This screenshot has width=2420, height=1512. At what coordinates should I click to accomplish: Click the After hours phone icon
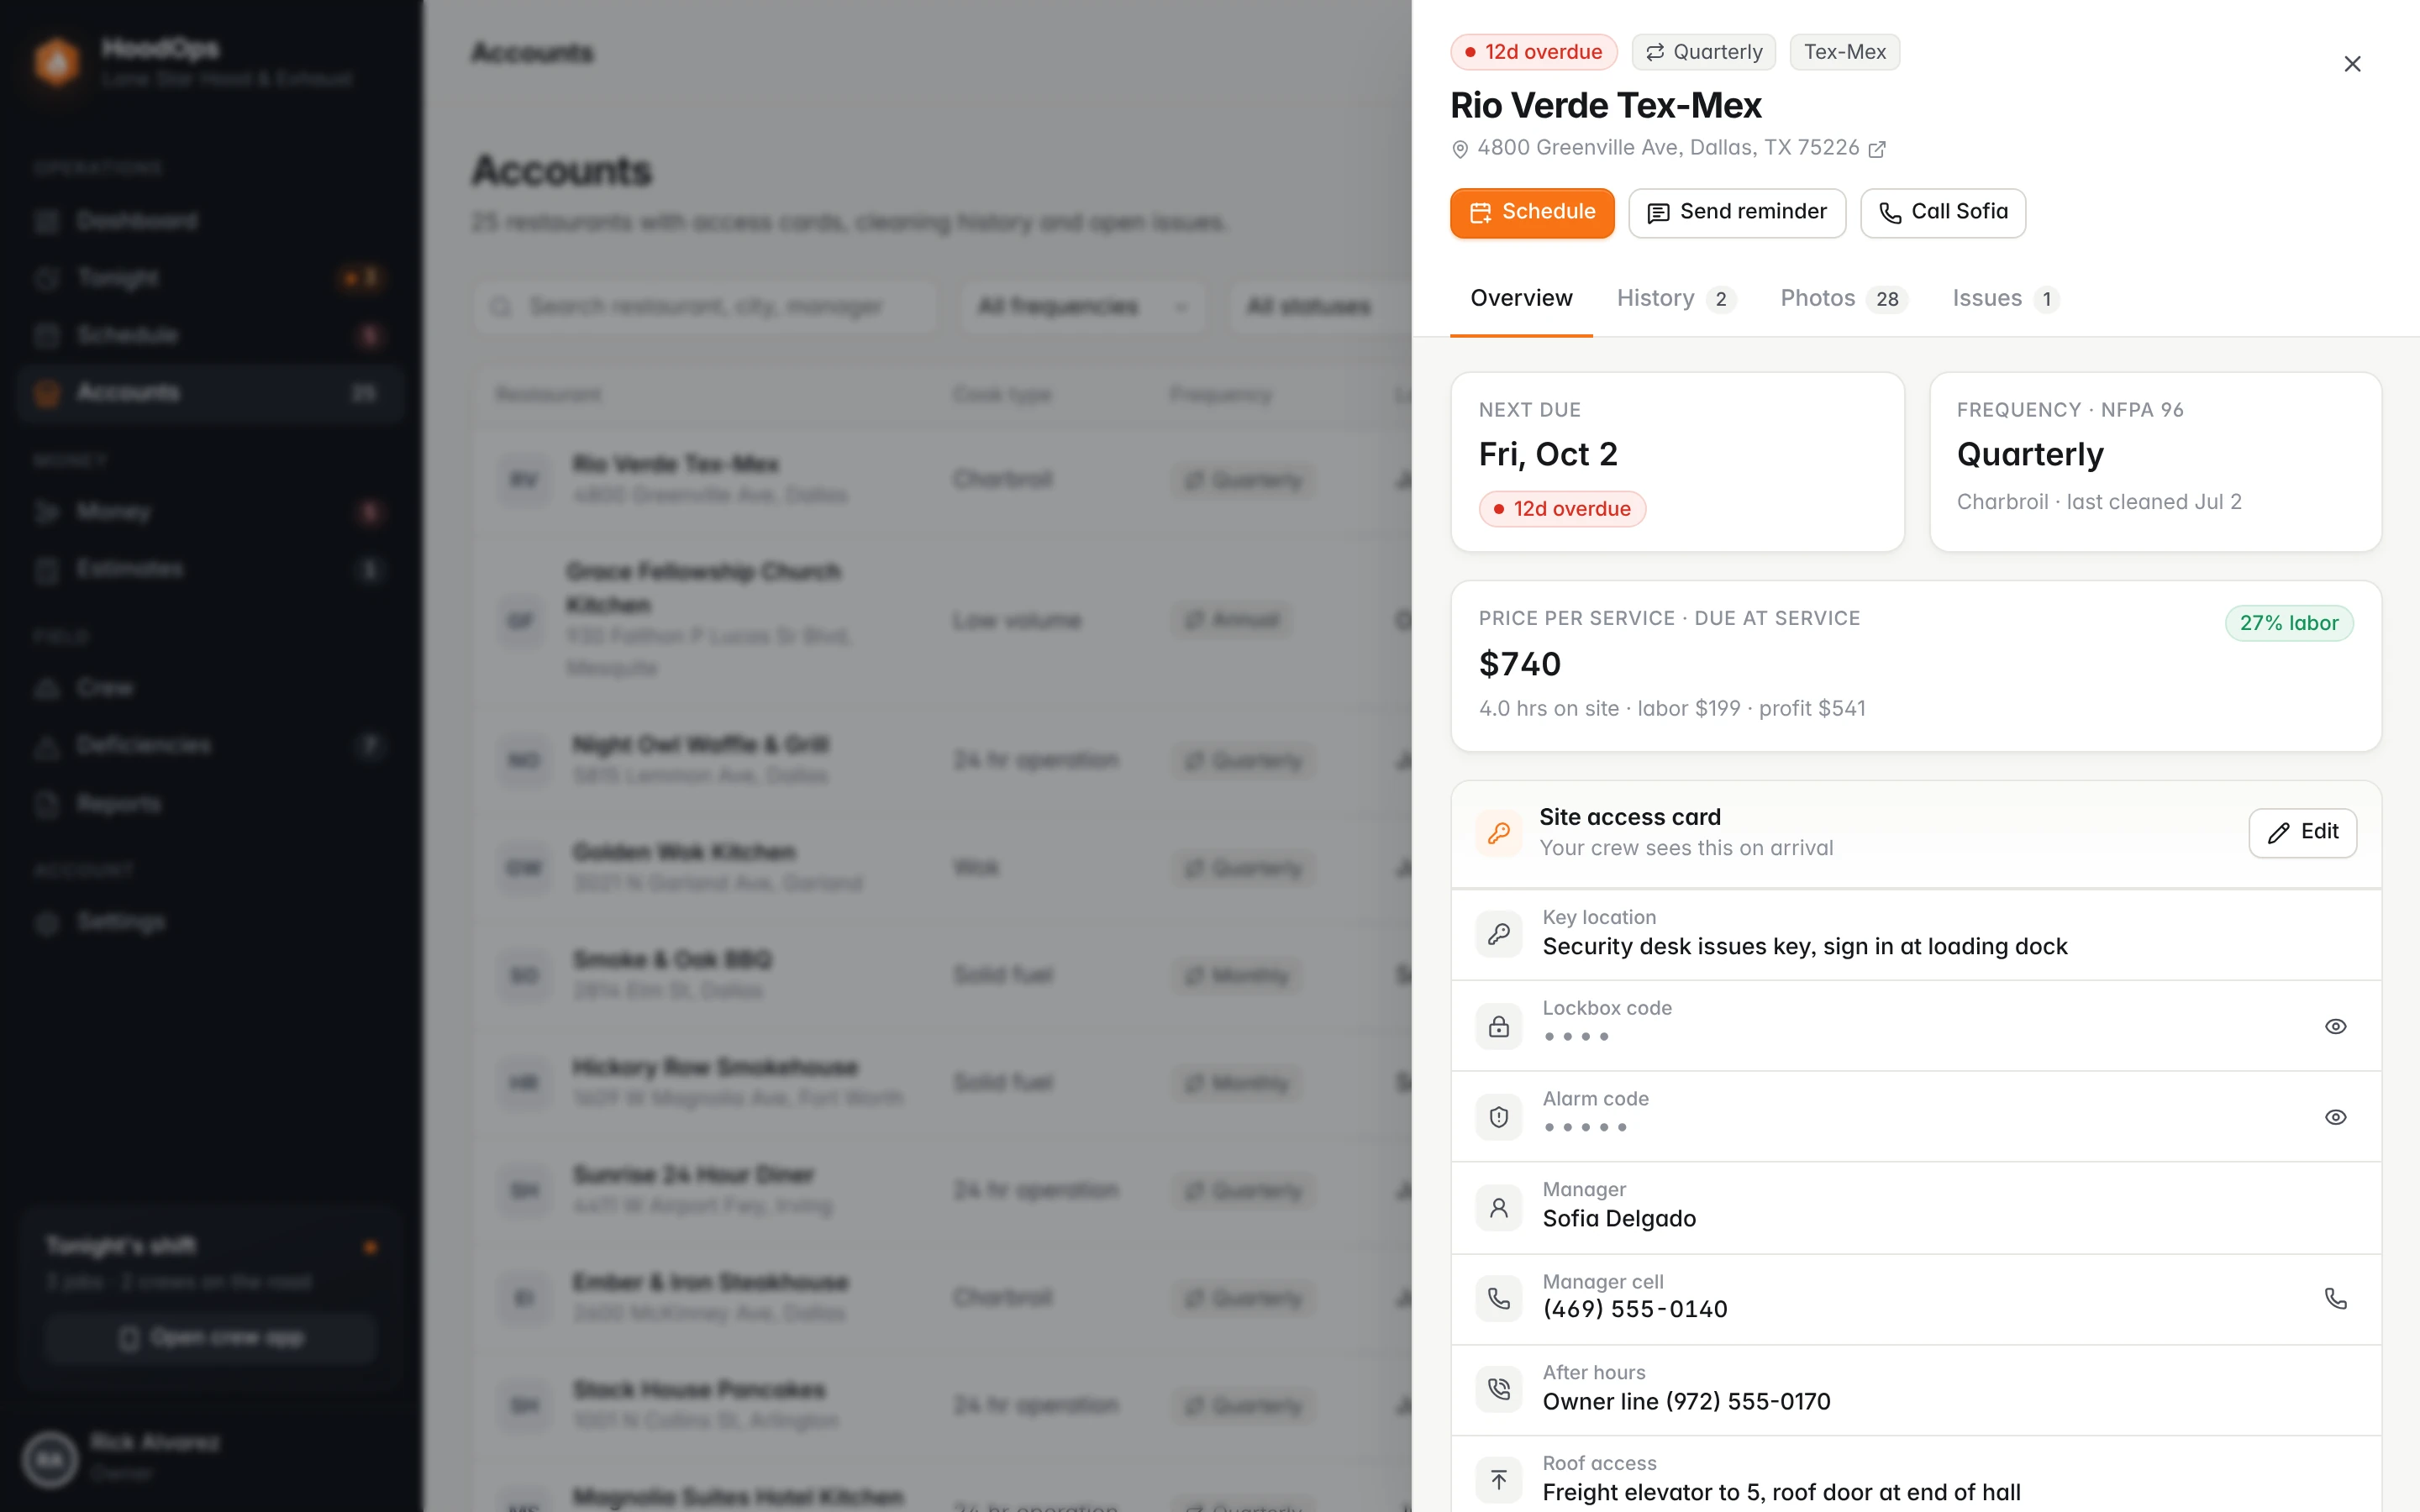click(1498, 1388)
